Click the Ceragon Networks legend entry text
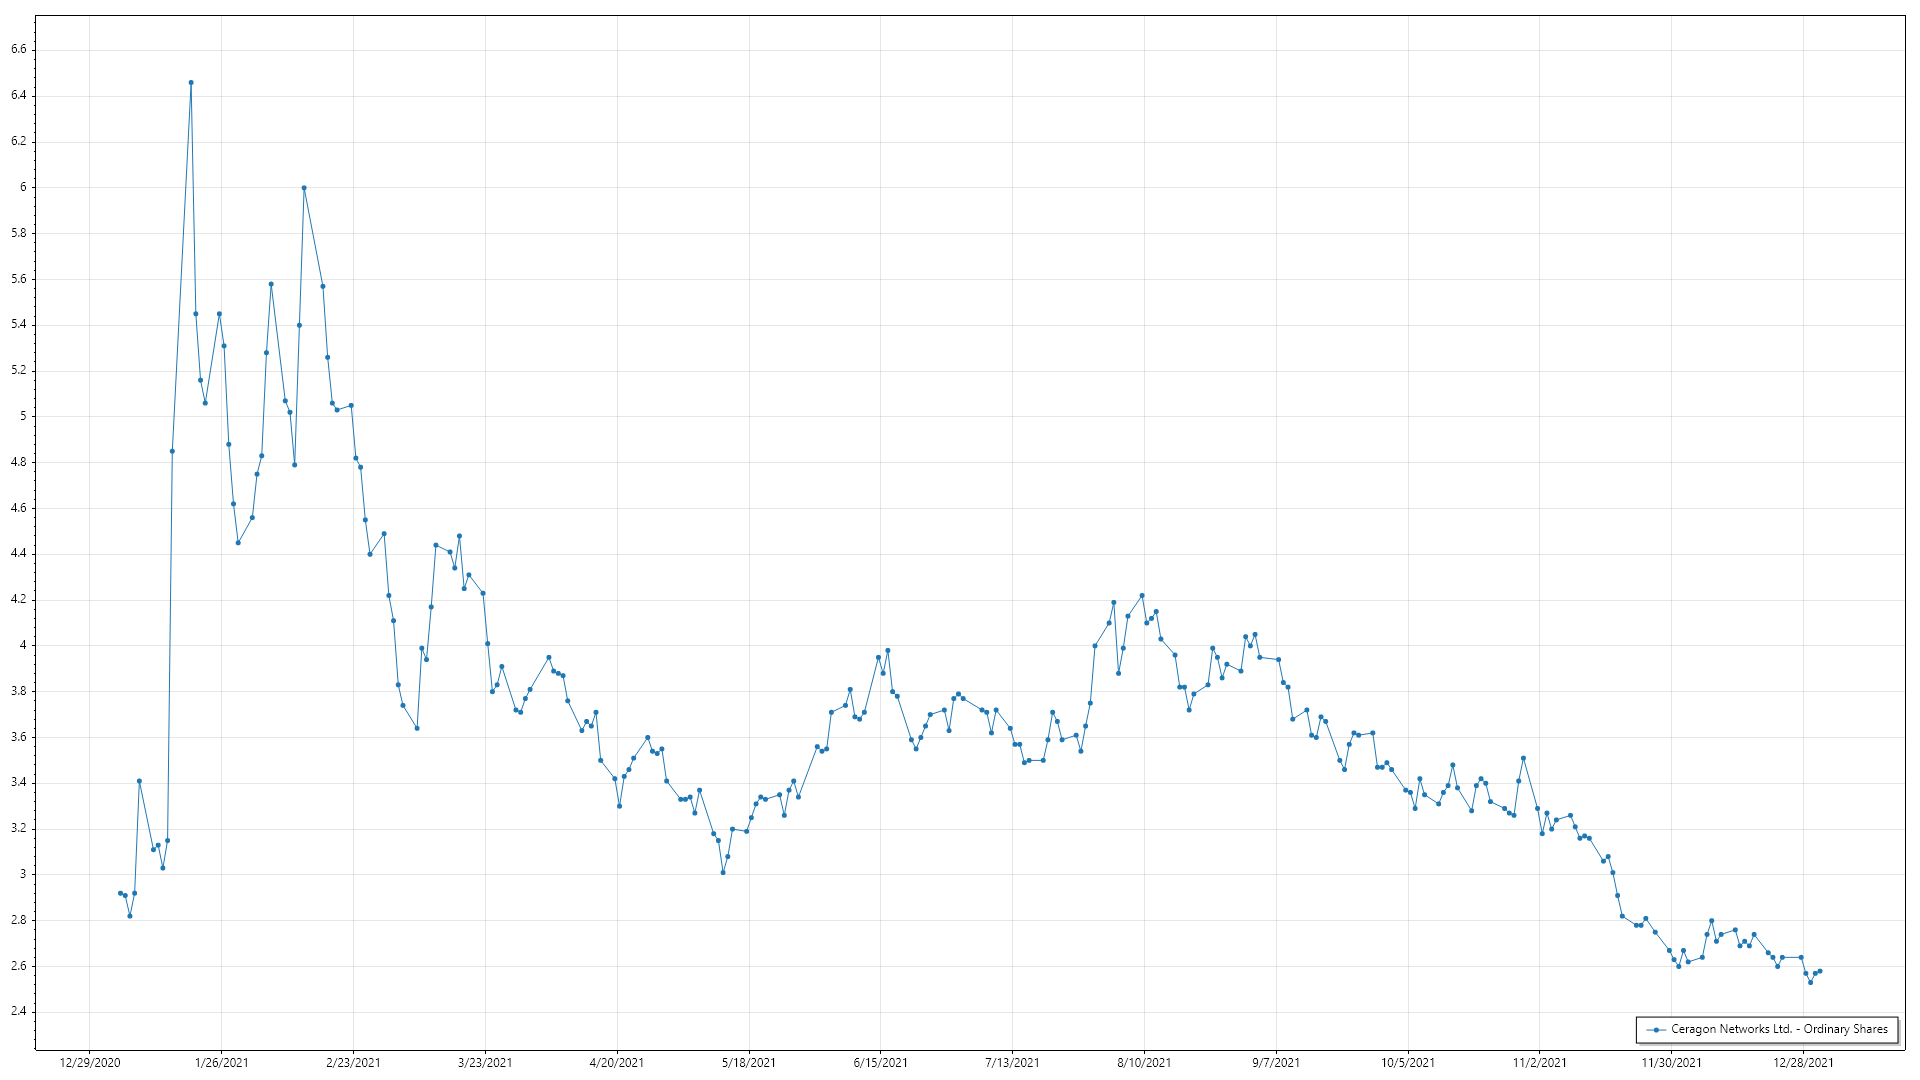Screen dimensions: 1920x1080 click(x=1779, y=1029)
